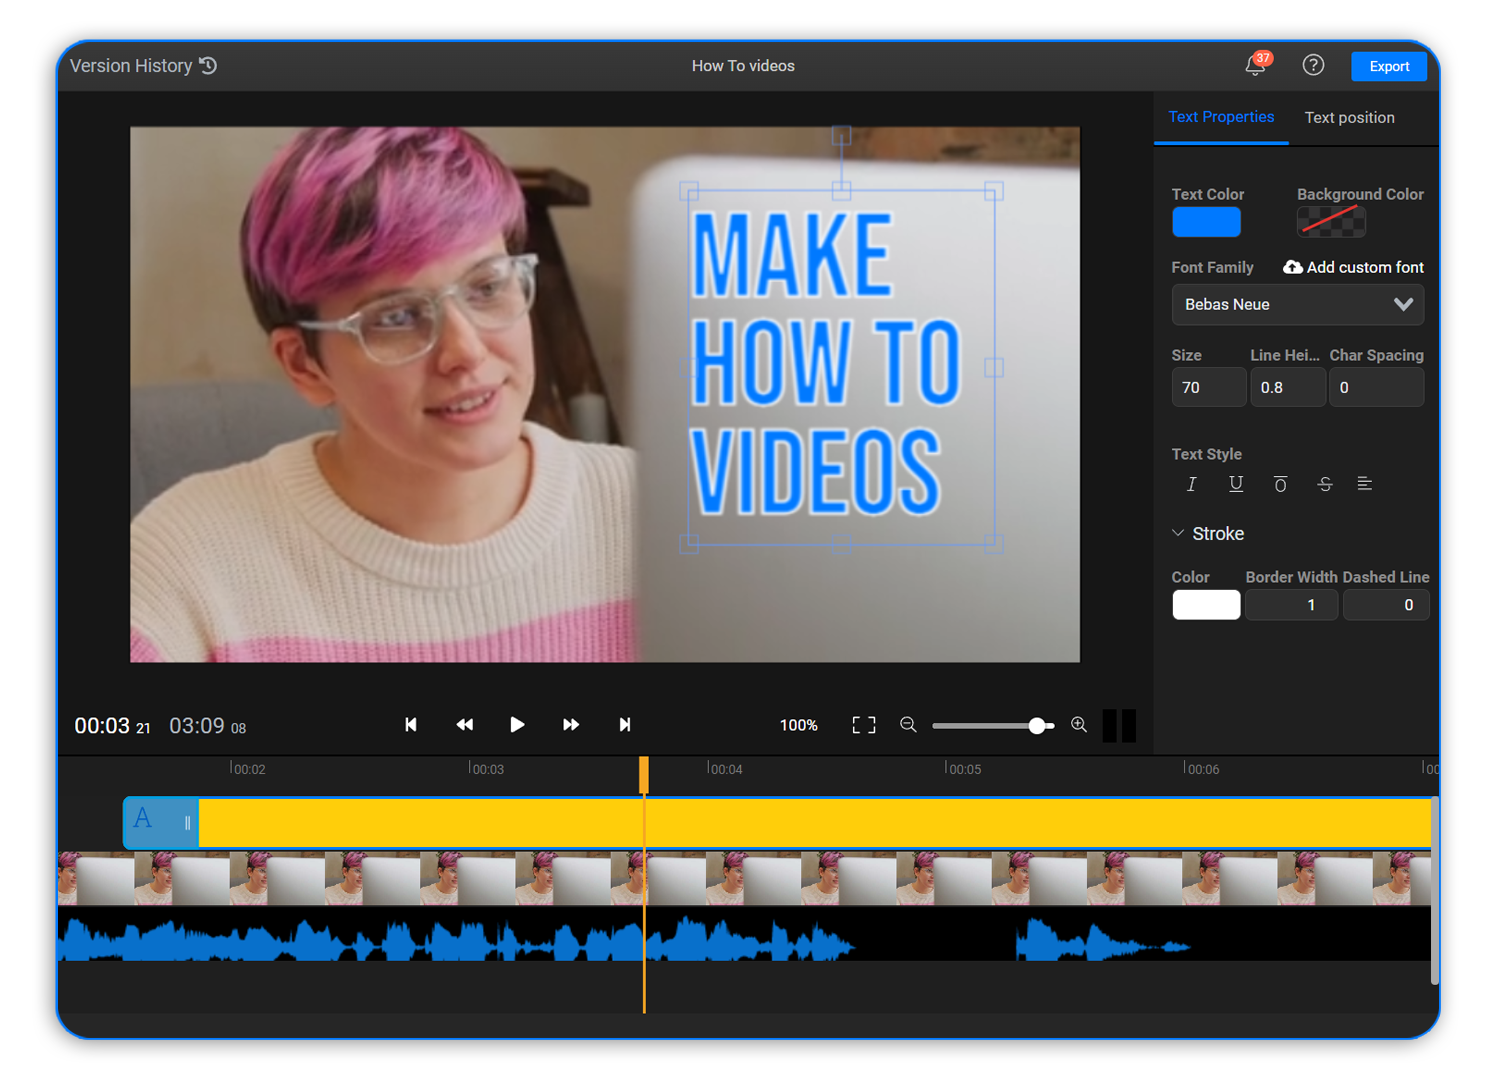Export the How To videos project

tap(1389, 66)
